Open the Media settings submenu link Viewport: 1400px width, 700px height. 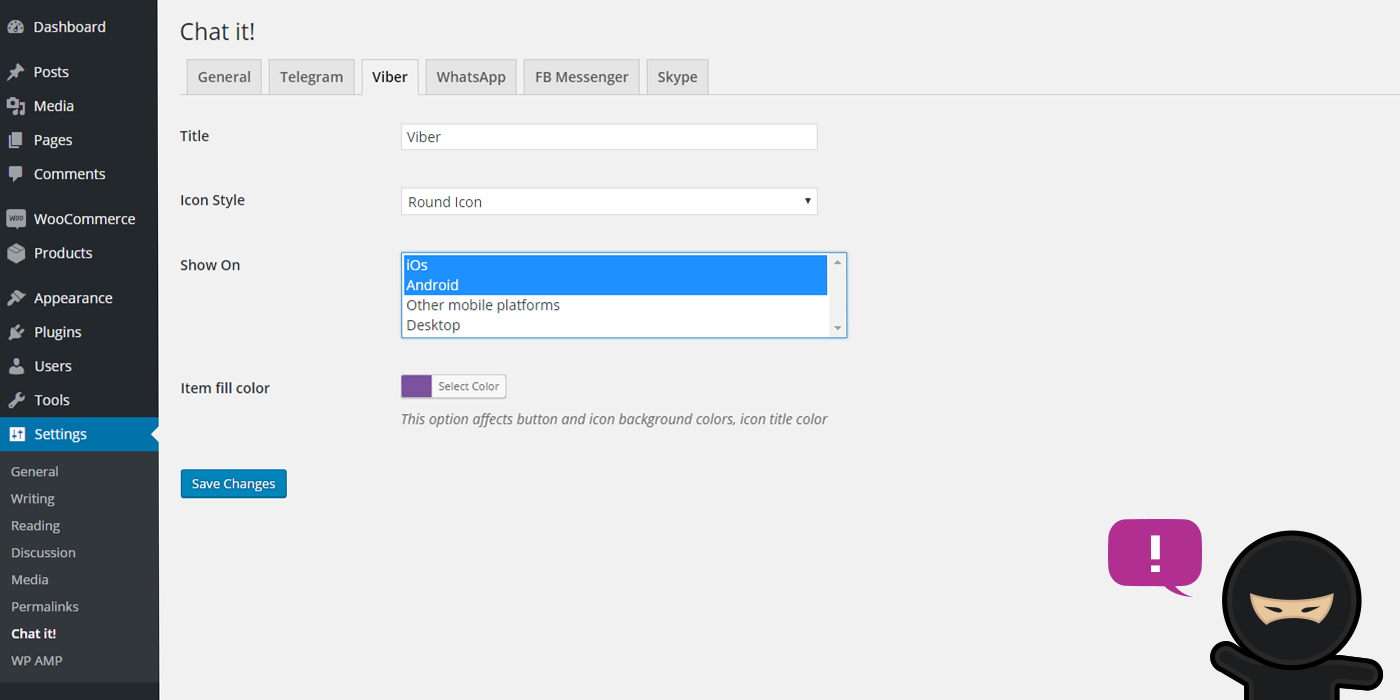point(30,580)
